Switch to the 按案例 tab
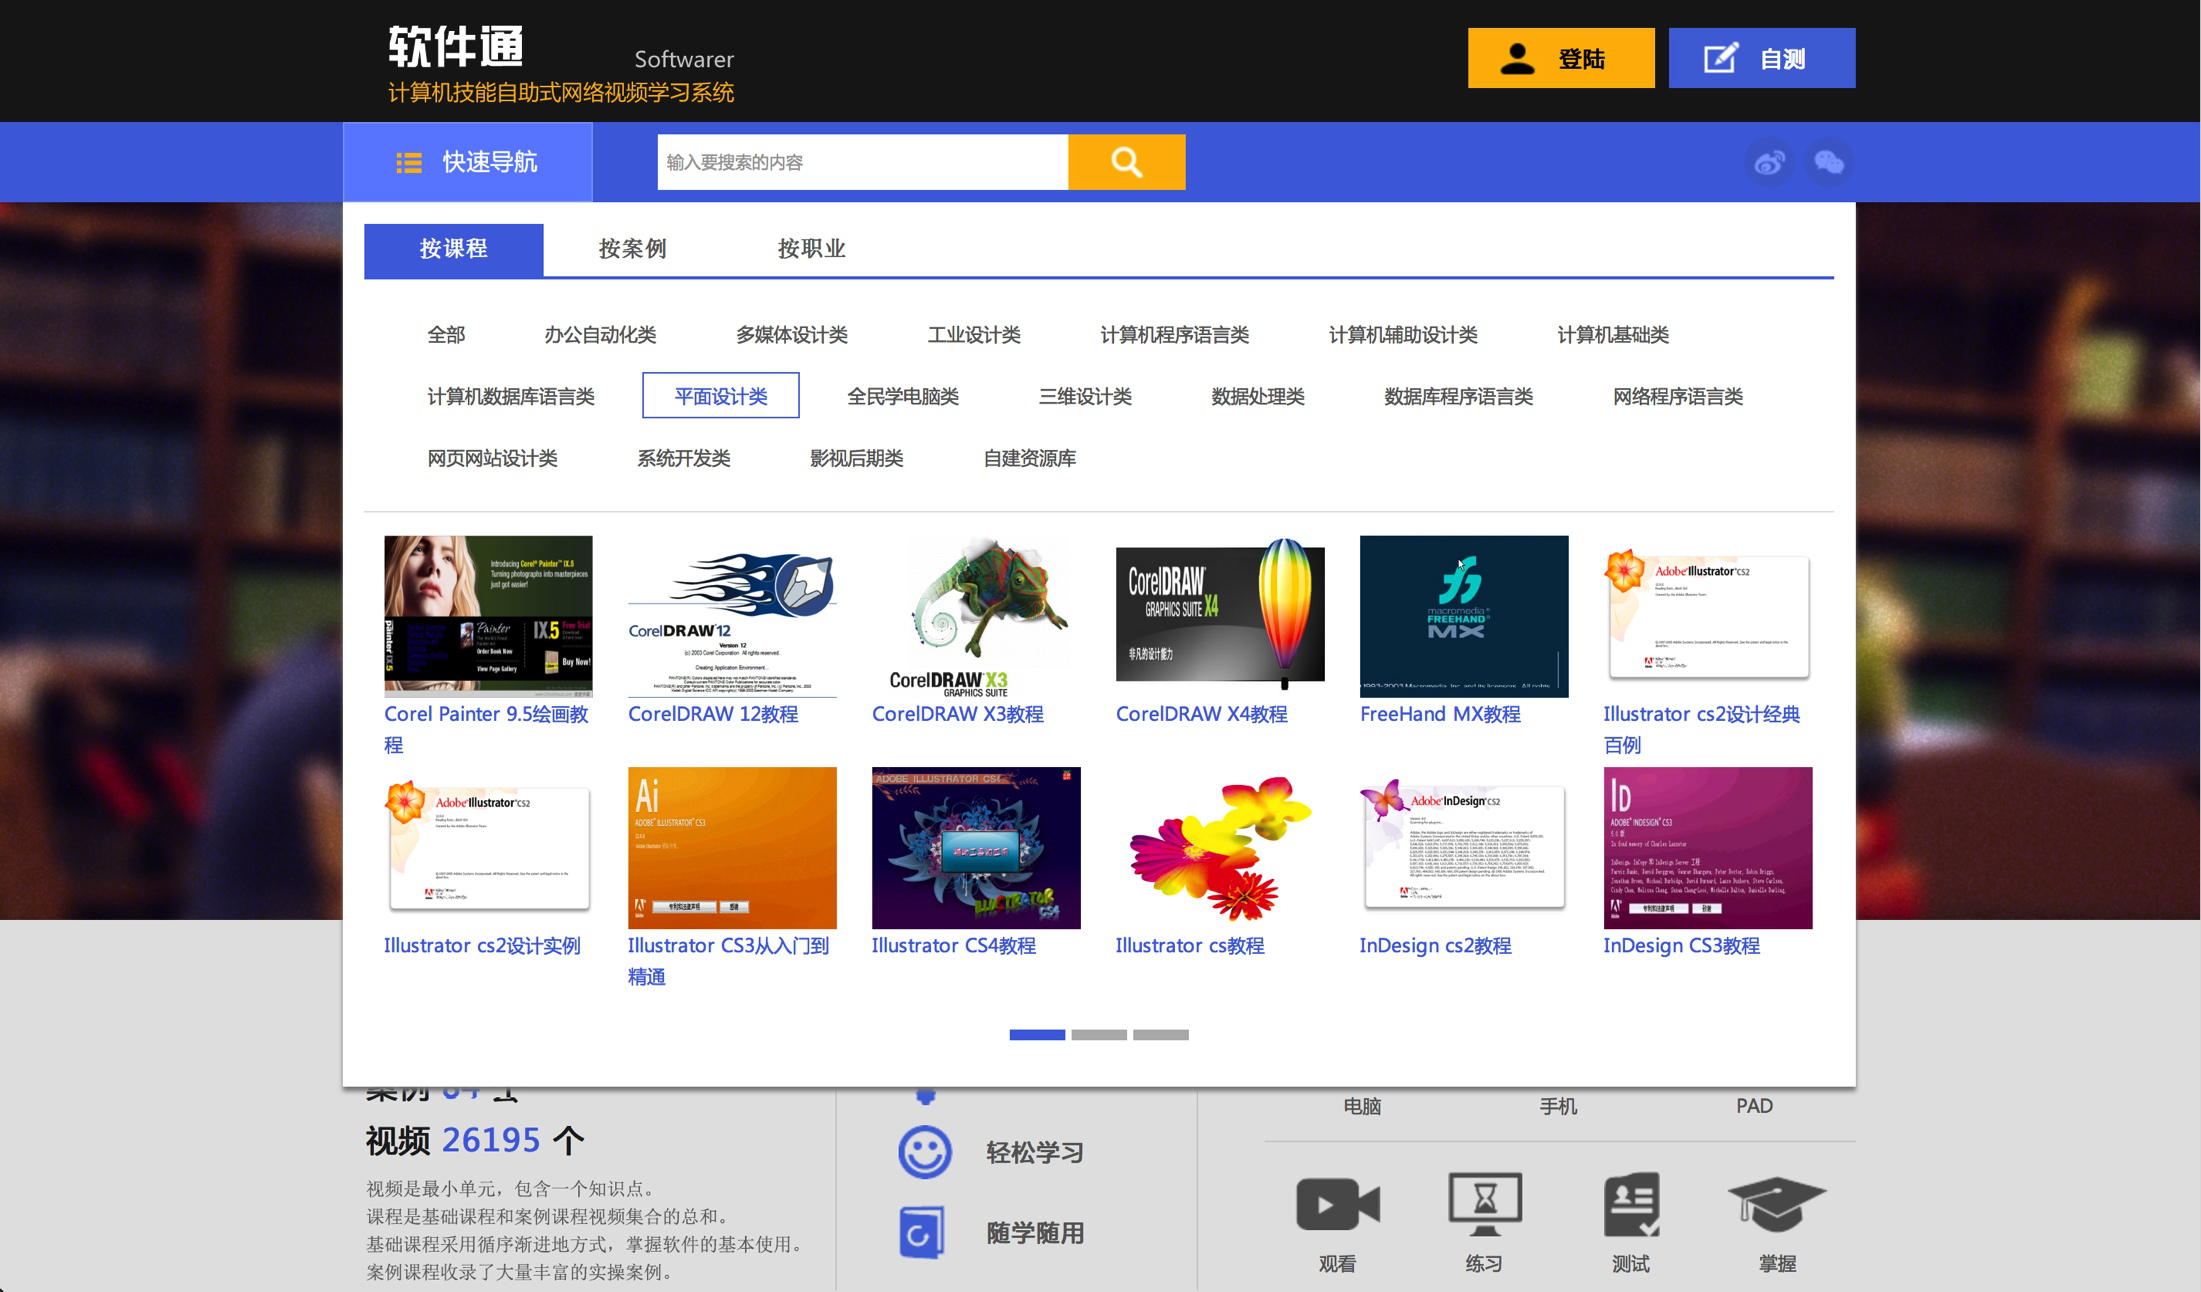Viewport: 2201px width, 1292px height. [632, 249]
